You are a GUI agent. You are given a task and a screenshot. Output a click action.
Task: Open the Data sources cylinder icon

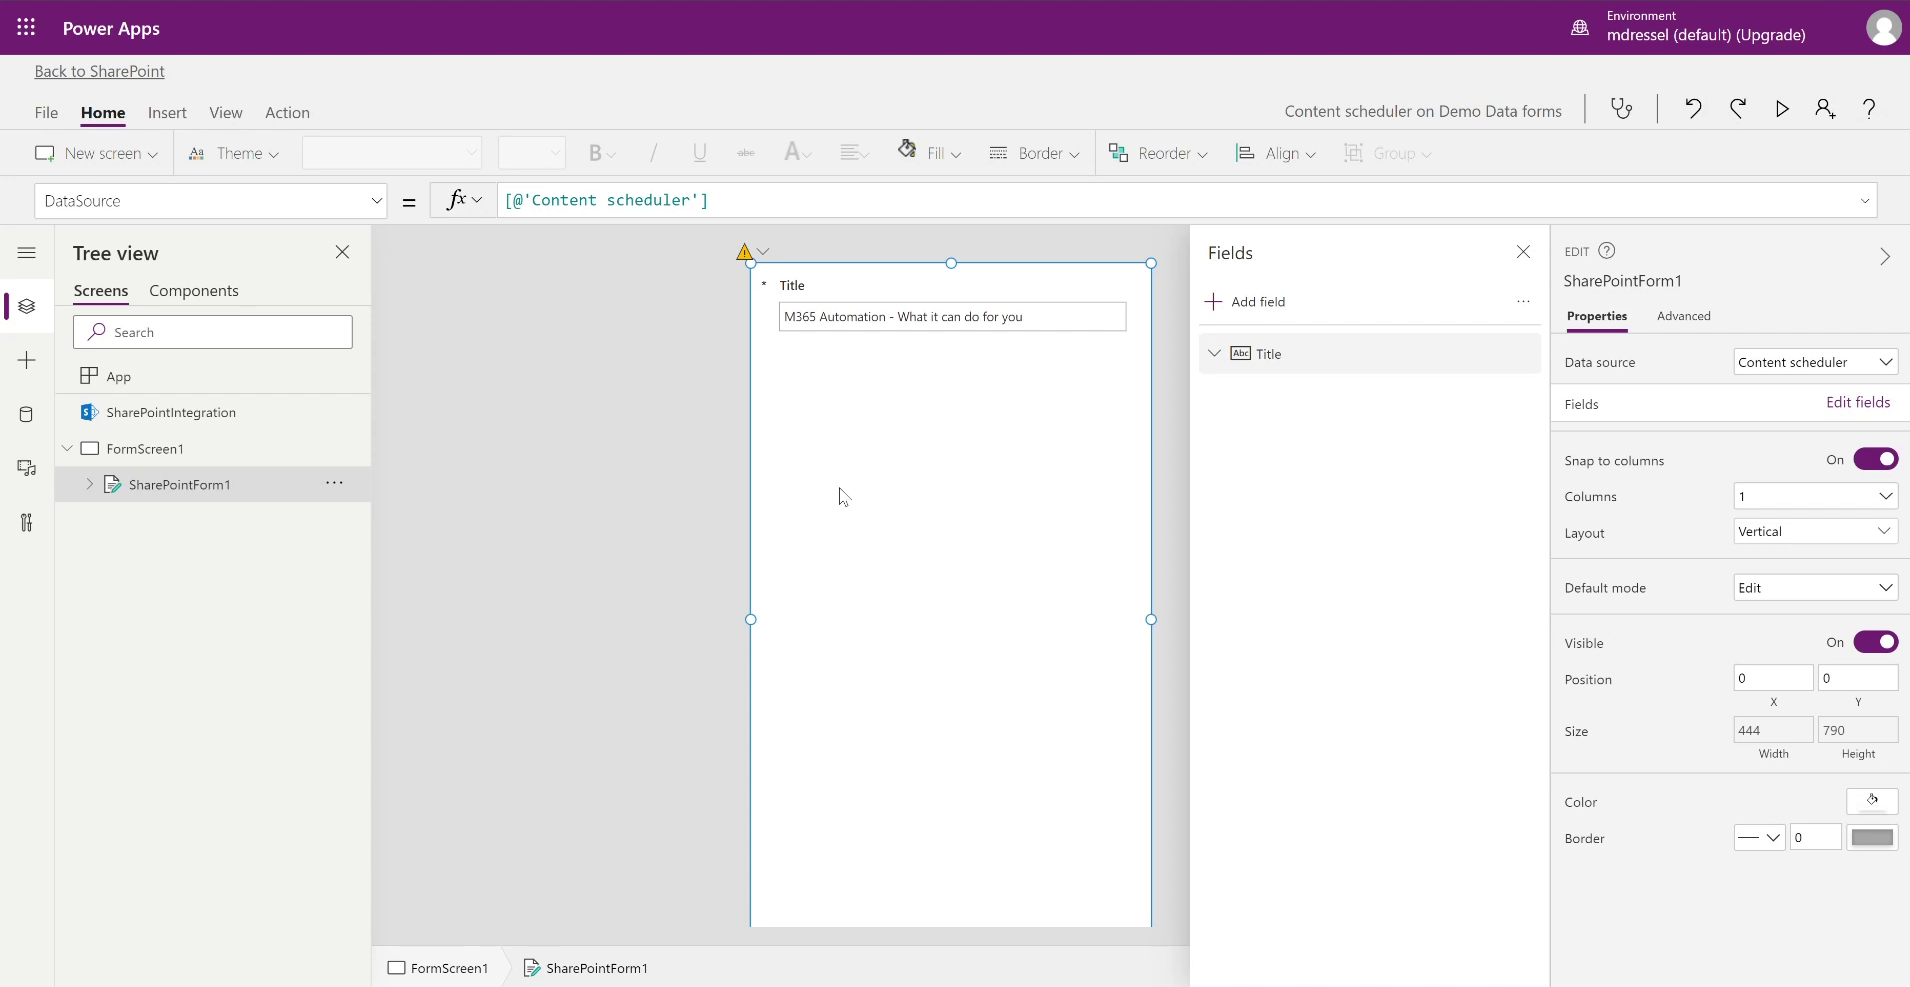(x=27, y=414)
